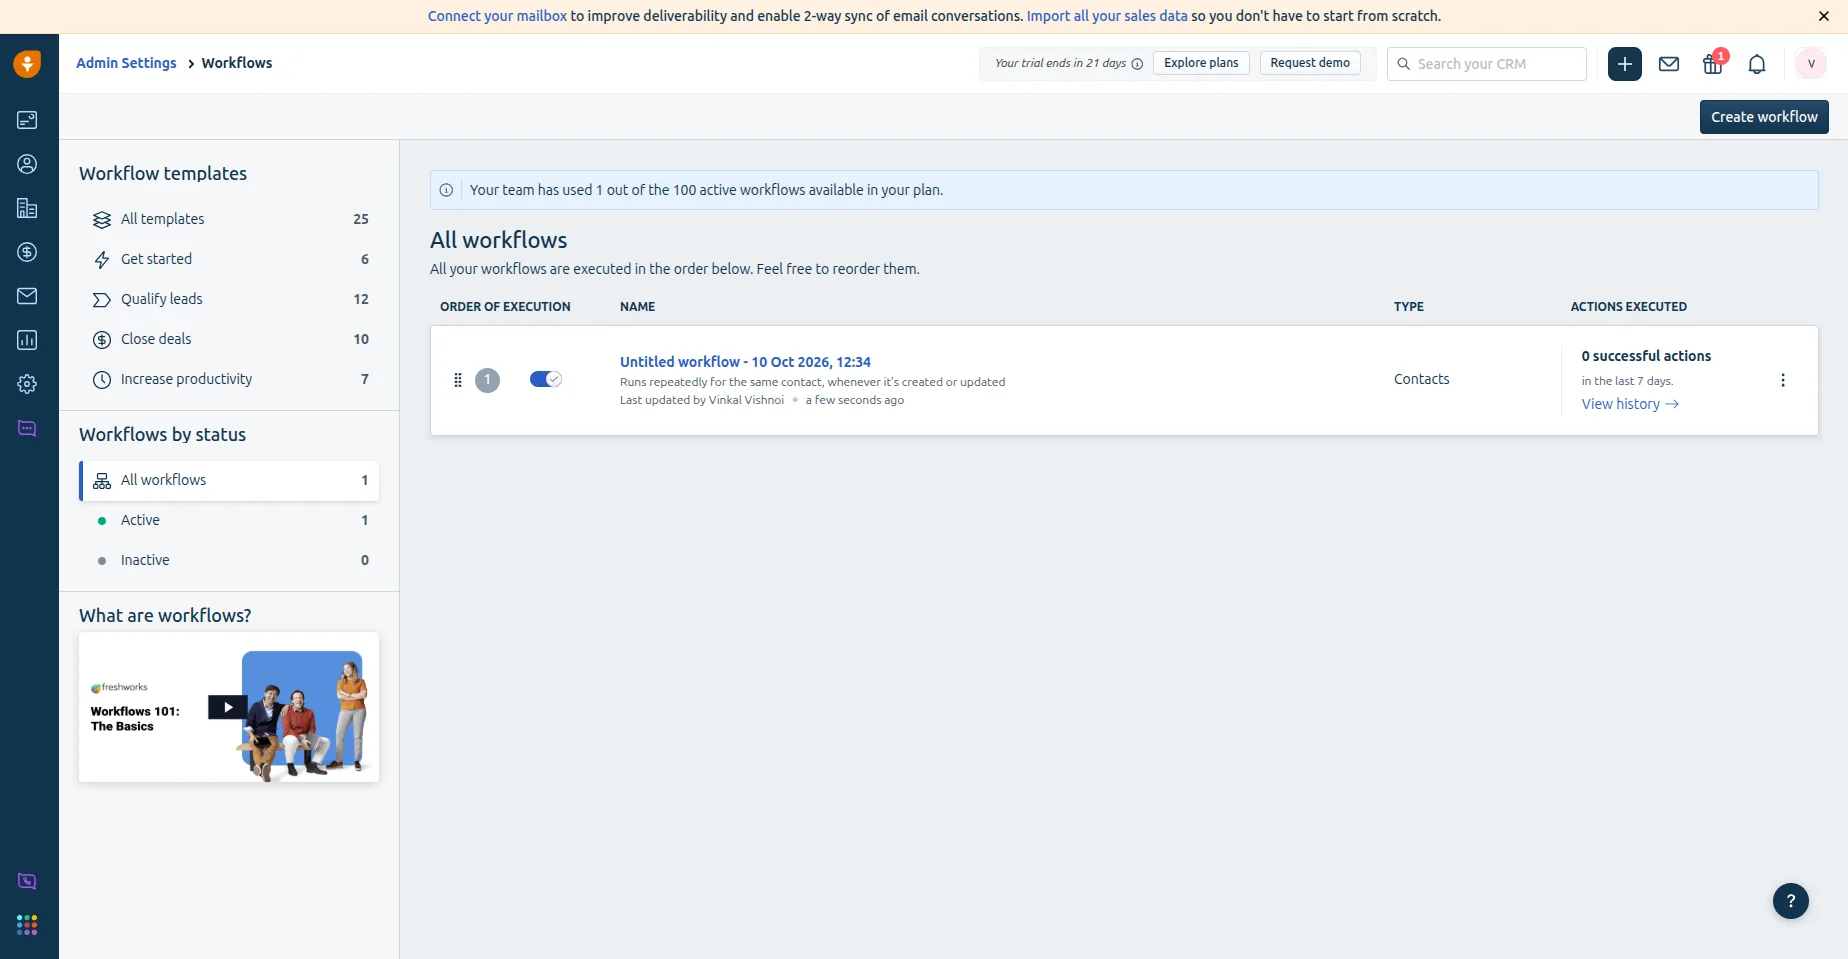This screenshot has height=959, width=1848.
Task: Open the apps switcher grid icon
Action: click(27, 925)
